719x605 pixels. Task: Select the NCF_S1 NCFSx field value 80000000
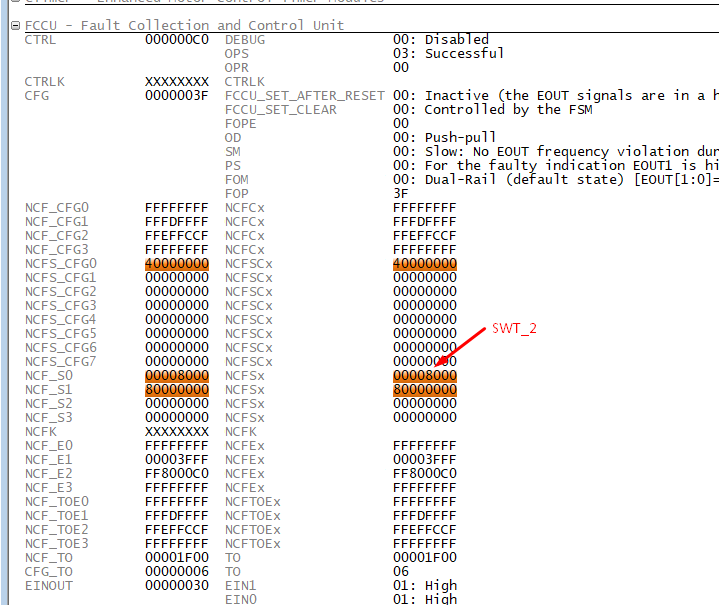click(x=425, y=389)
